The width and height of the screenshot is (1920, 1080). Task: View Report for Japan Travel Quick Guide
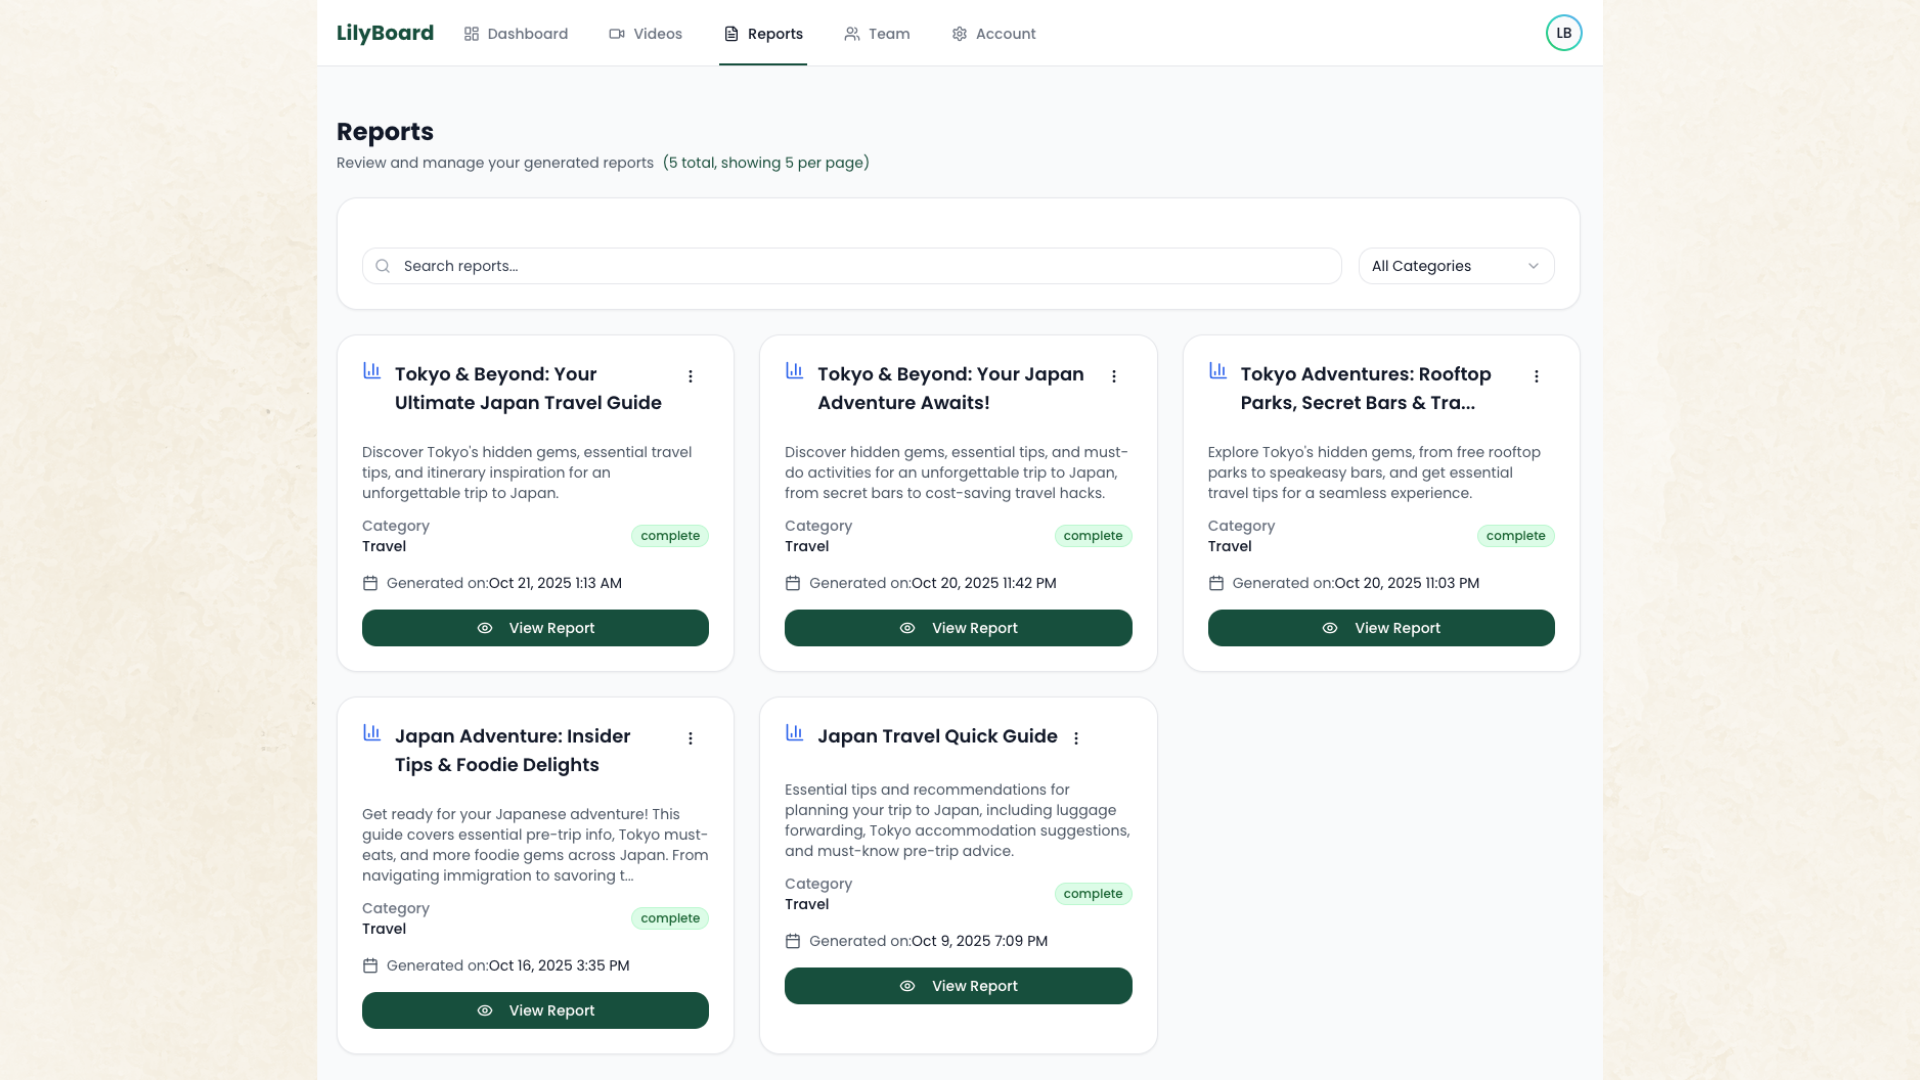958,986
